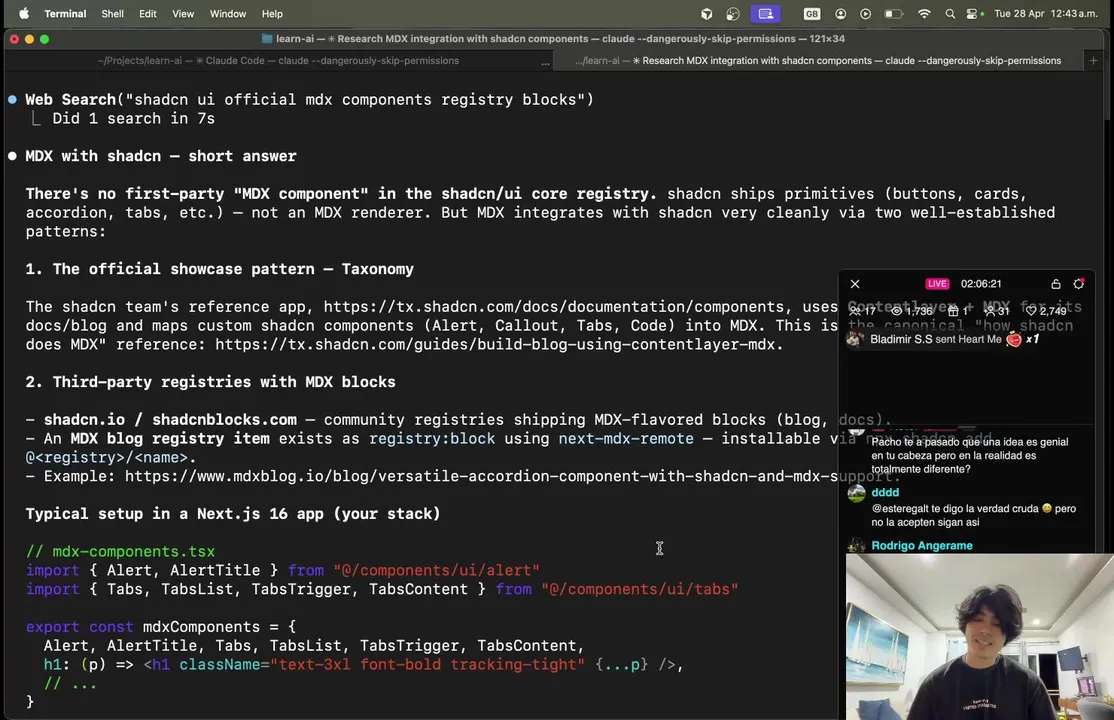Click the 'export const mdxComponents' line
Viewport: 1114px width, 720px height.
pos(161,627)
